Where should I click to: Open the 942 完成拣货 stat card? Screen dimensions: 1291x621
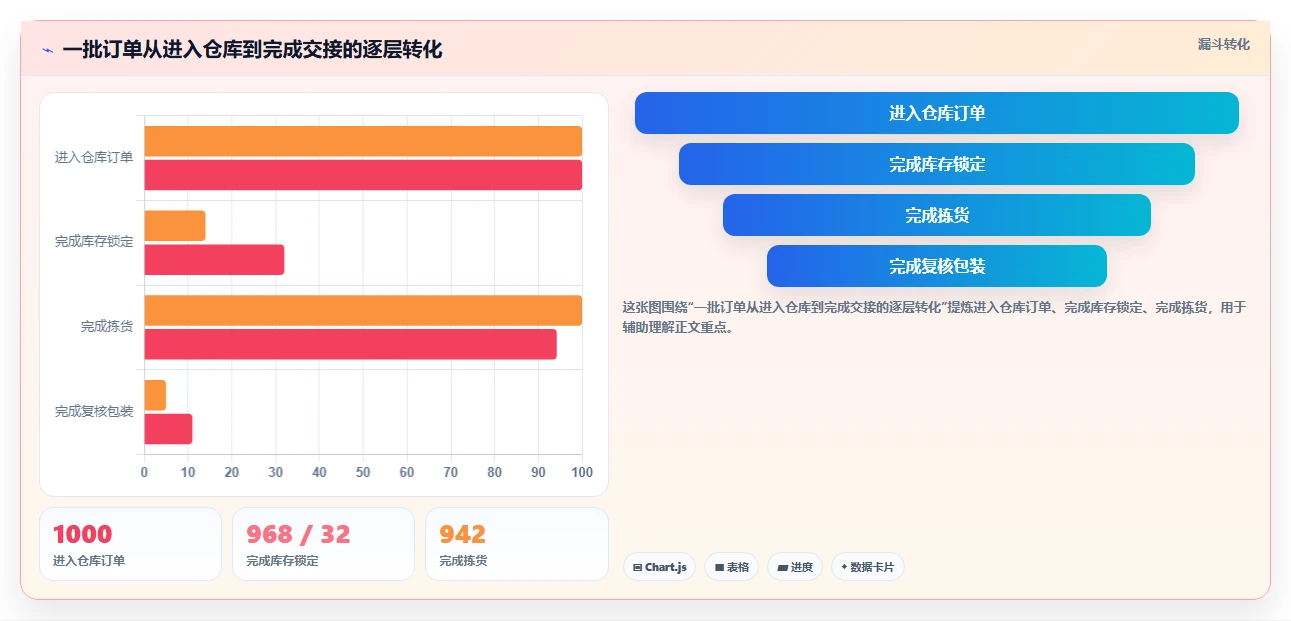coord(517,544)
